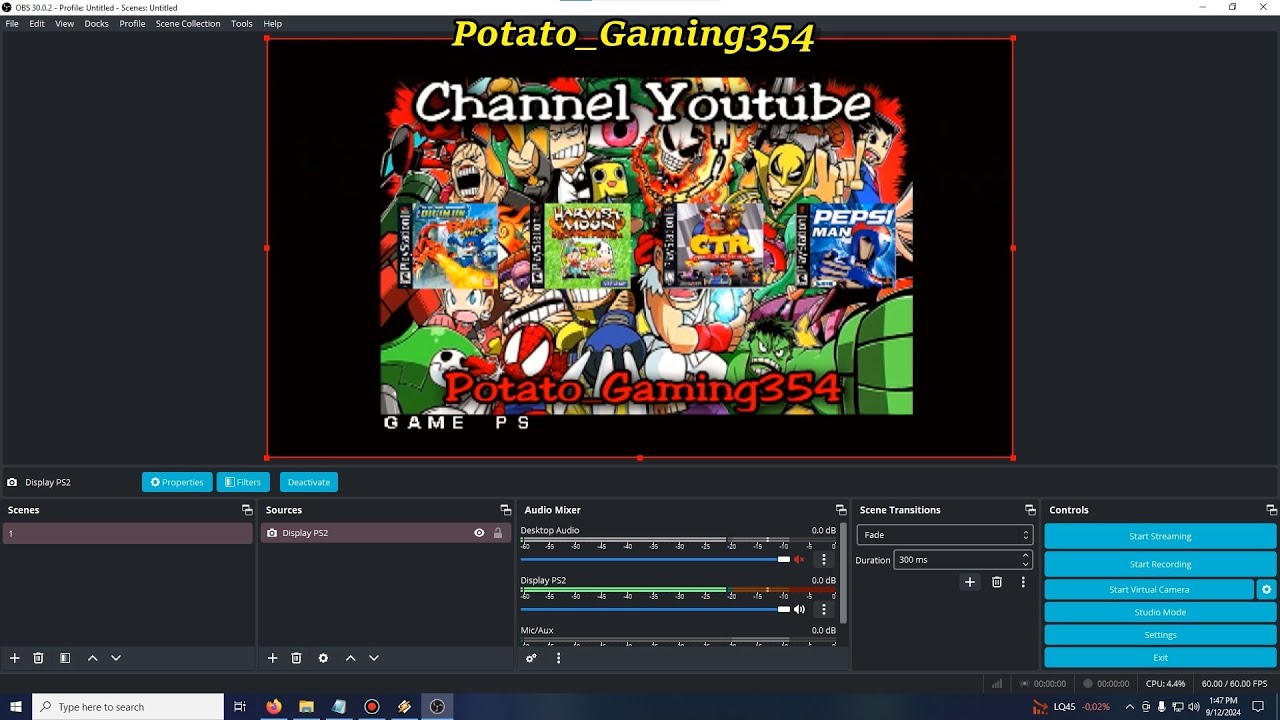Adjust Display PS2 volume slider
This screenshot has height=720, width=1280.
click(655, 609)
